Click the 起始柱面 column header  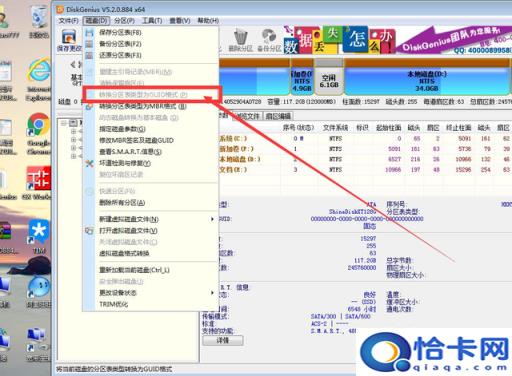pos(389,128)
